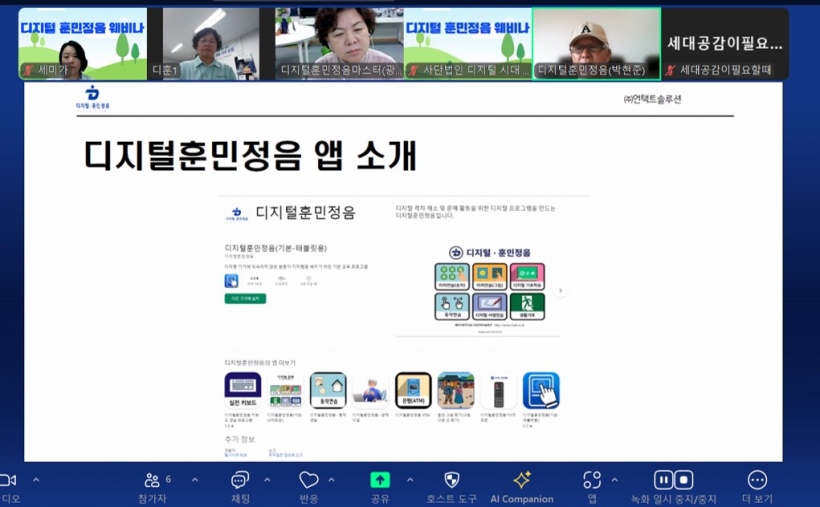Viewport: 820px width, 507px height.
Task: Open the Apps (앱) icon
Action: (x=592, y=479)
